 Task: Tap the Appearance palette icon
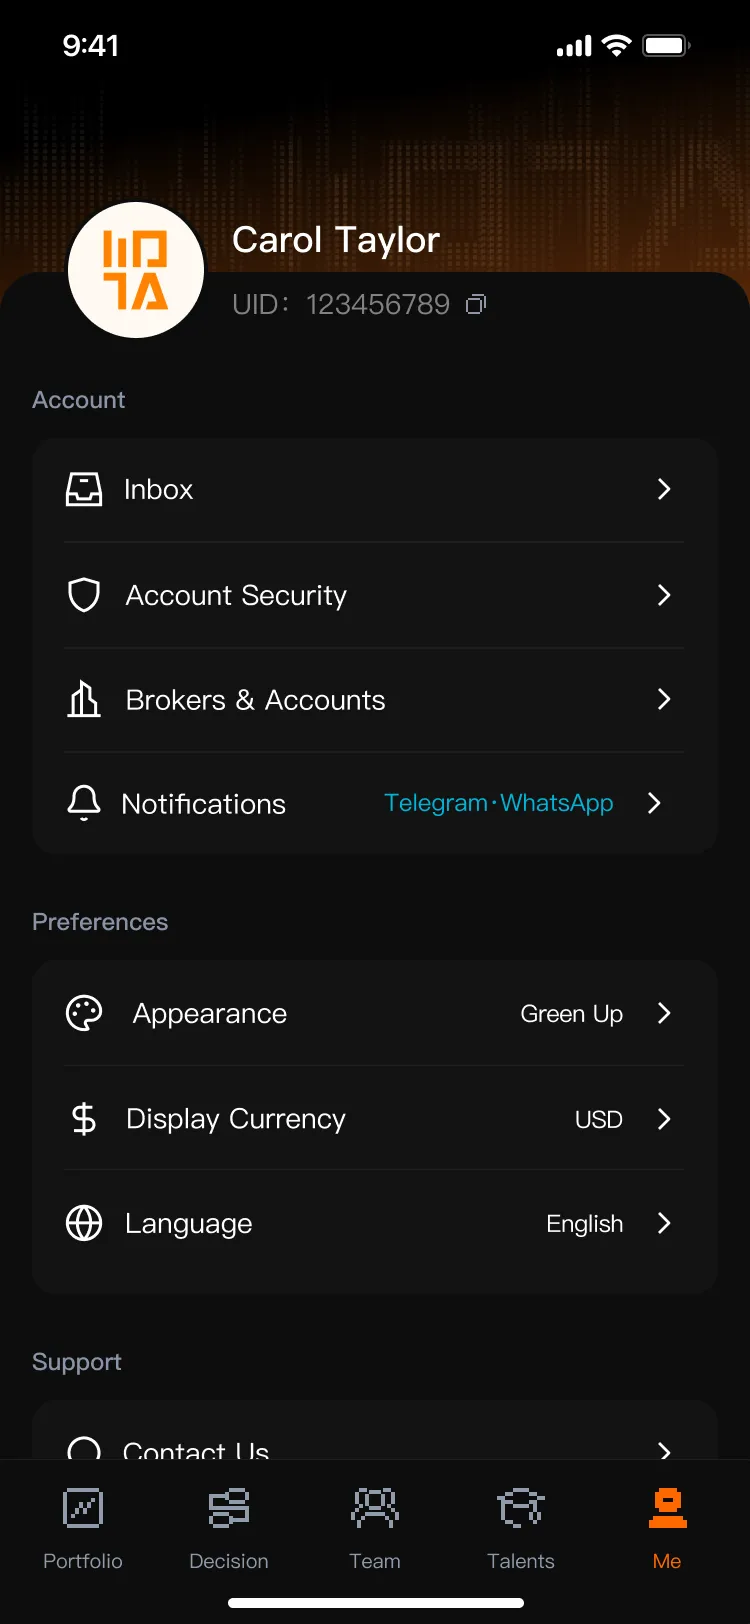tap(84, 1013)
